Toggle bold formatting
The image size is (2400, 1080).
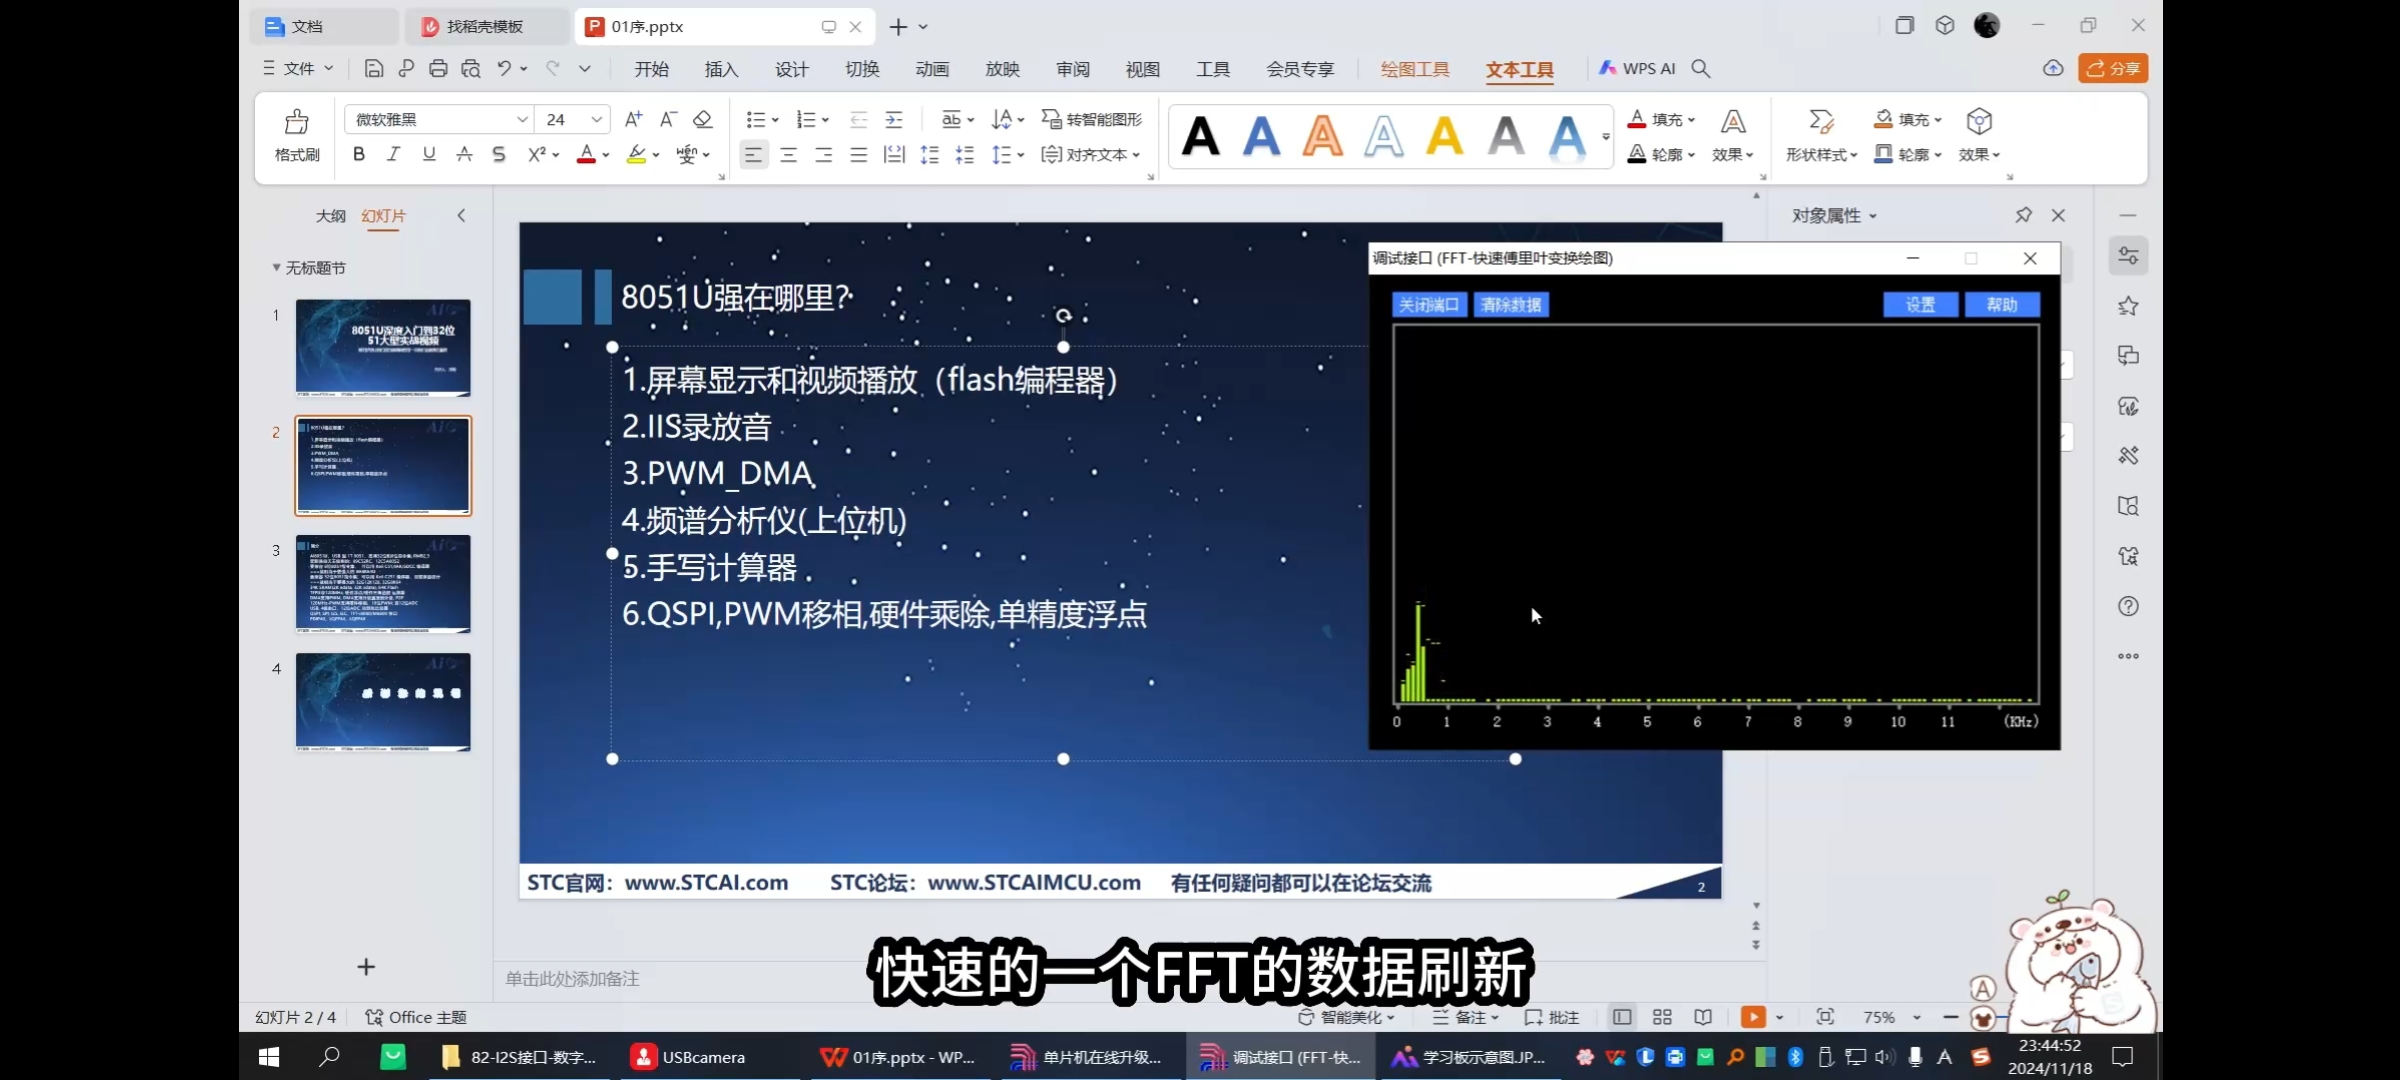pyautogui.click(x=359, y=154)
